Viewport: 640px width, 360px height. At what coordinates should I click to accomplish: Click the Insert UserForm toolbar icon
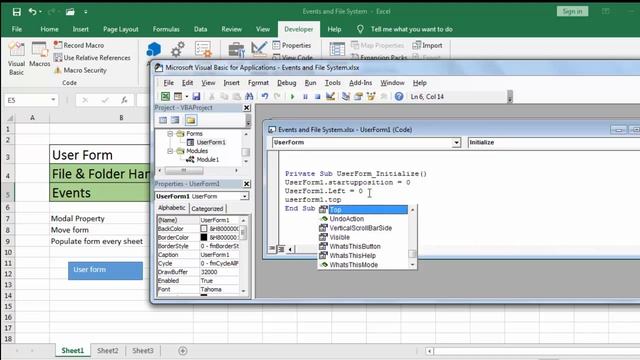coord(178,96)
